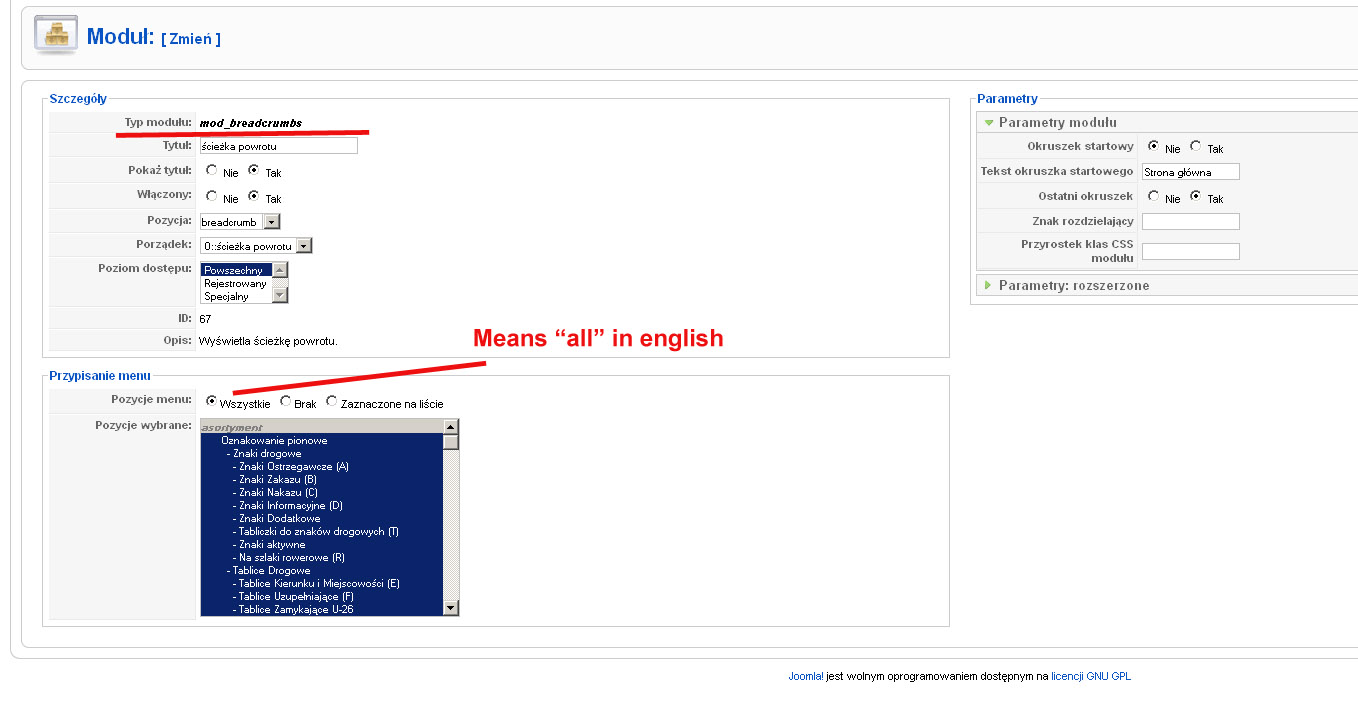Click the Znak rozdzielający input field

tap(1191, 221)
